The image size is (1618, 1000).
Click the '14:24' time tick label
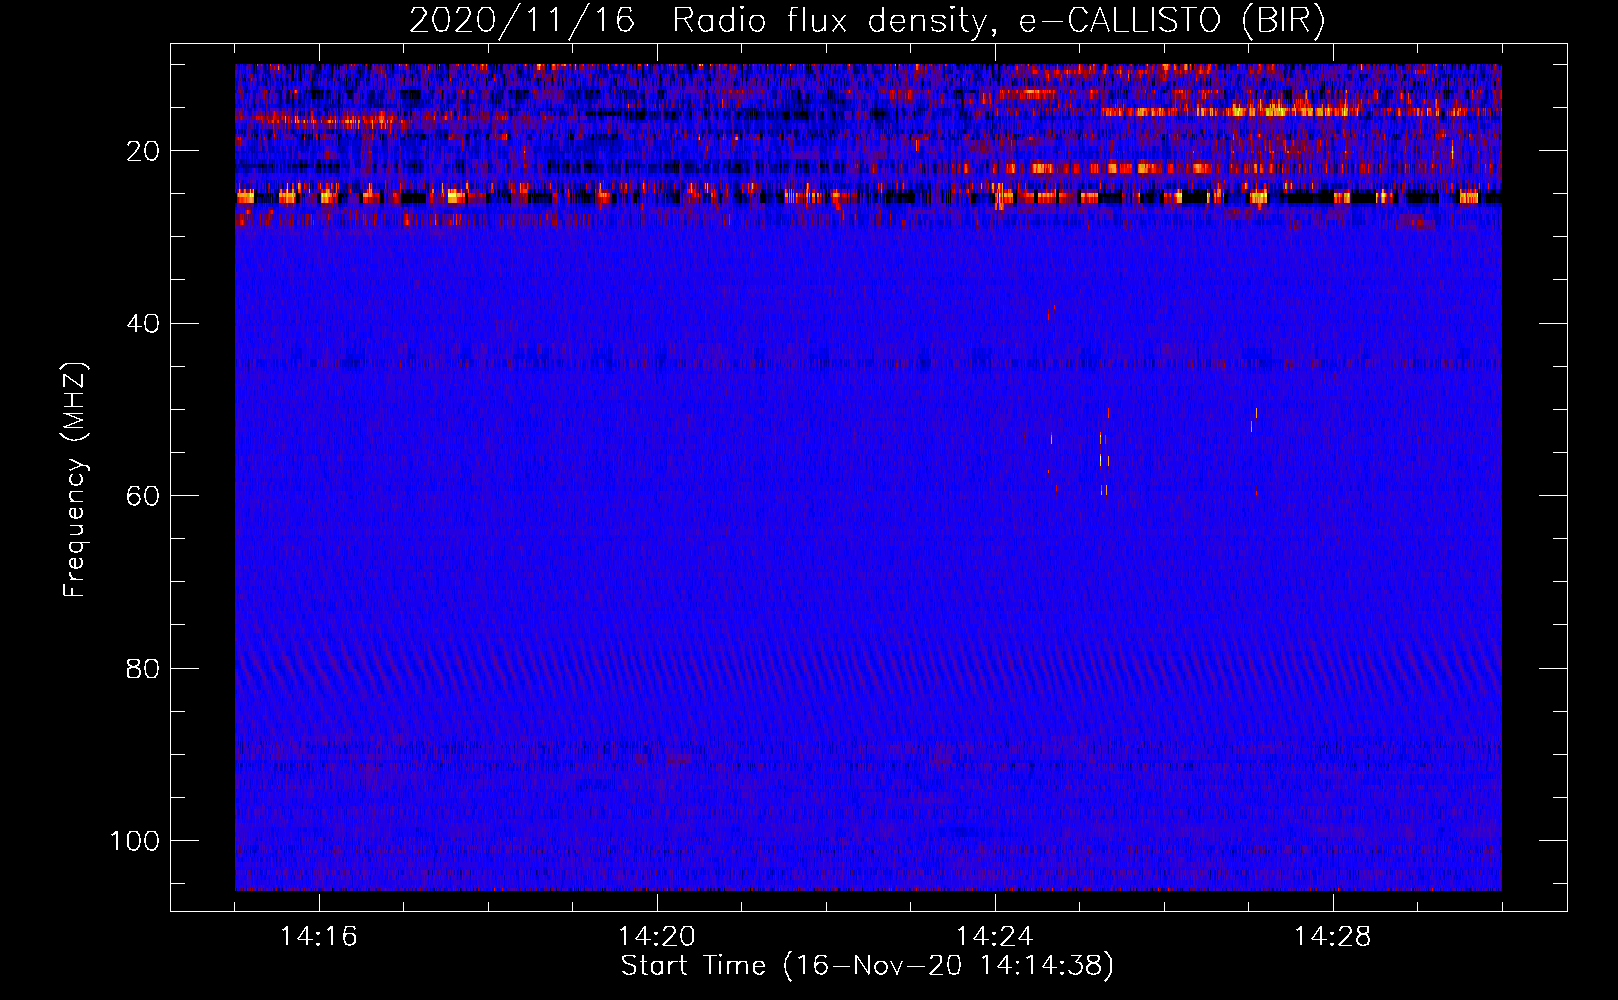click(x=995, y=937)
